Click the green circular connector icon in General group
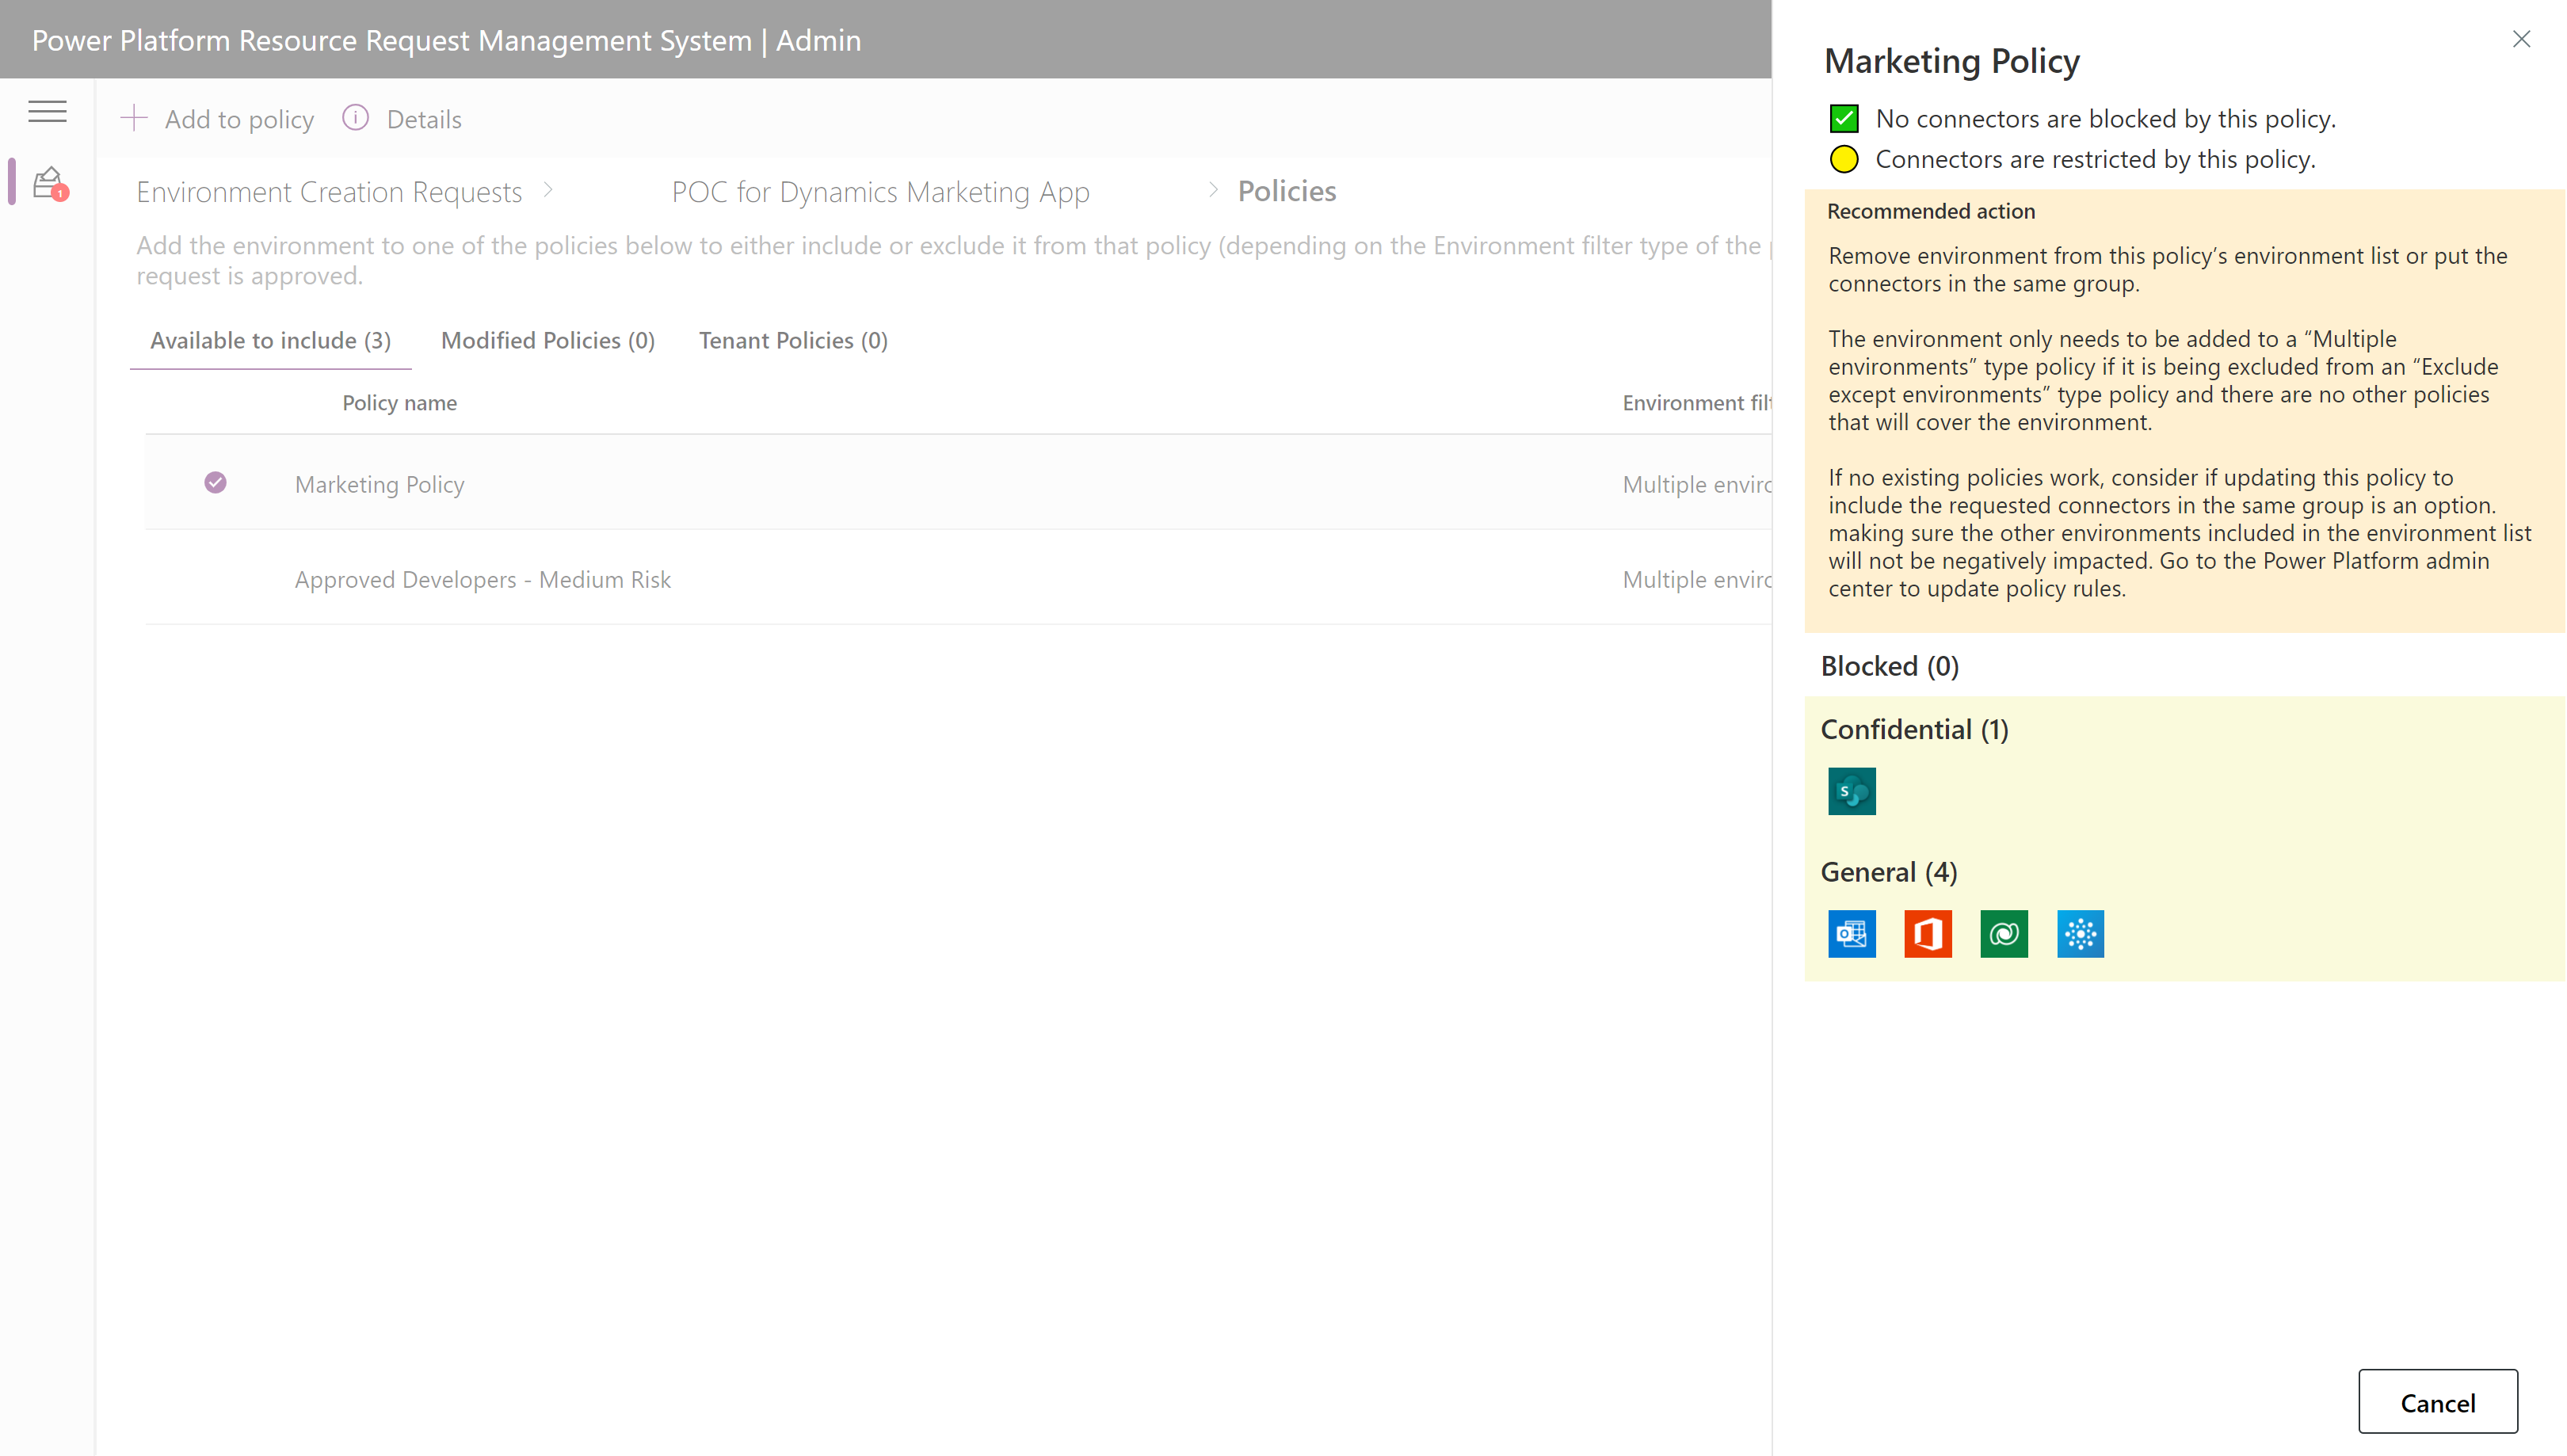Viewport: 2567px width, 1456px height. tap(2004, 932)
